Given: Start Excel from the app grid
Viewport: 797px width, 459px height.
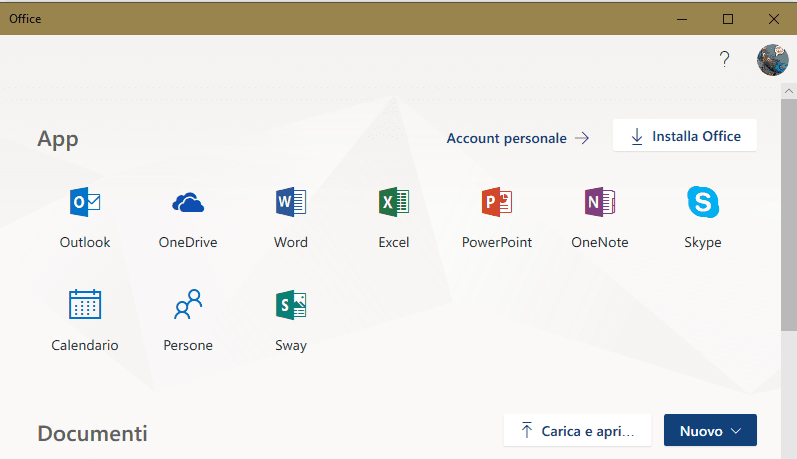Looking at the screenshot, I should click(394, 203).
